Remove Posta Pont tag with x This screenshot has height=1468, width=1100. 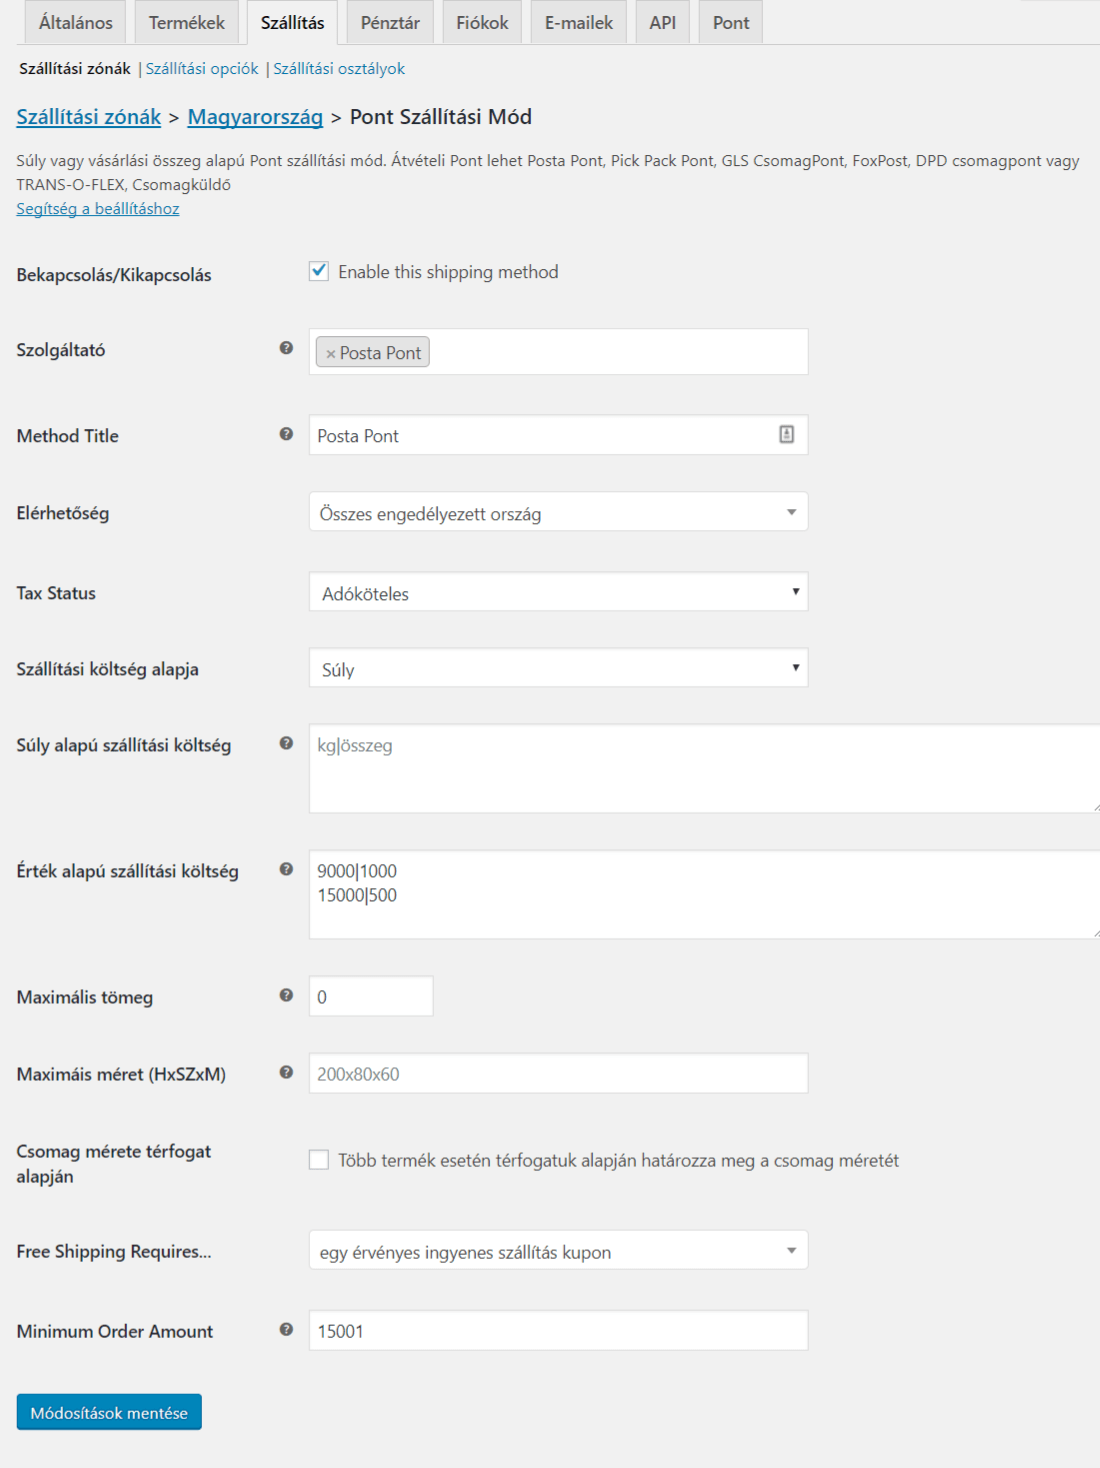tap(330, 353)
